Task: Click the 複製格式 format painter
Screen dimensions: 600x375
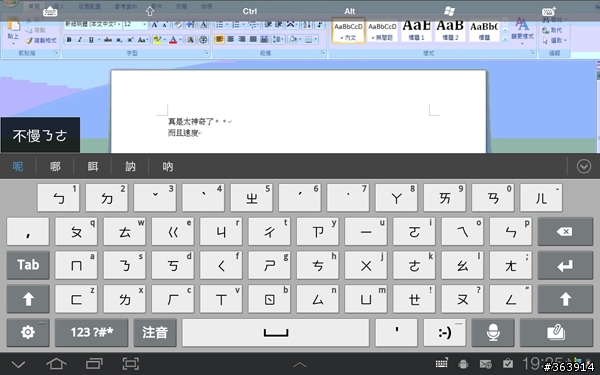Action: [x=41, y=41]
